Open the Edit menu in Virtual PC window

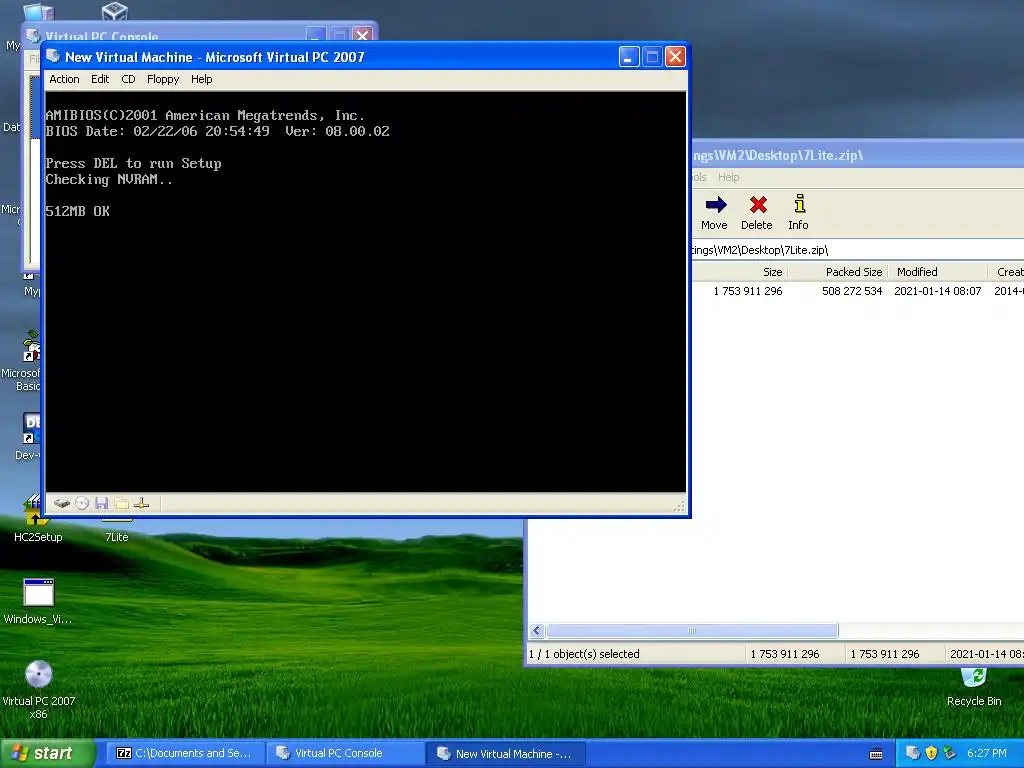coord(100,79)
